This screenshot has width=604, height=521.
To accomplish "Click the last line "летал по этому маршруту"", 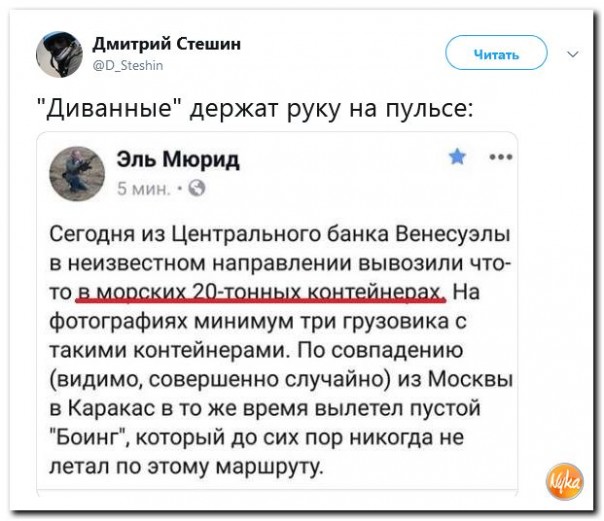I will (x=188, y=466).
